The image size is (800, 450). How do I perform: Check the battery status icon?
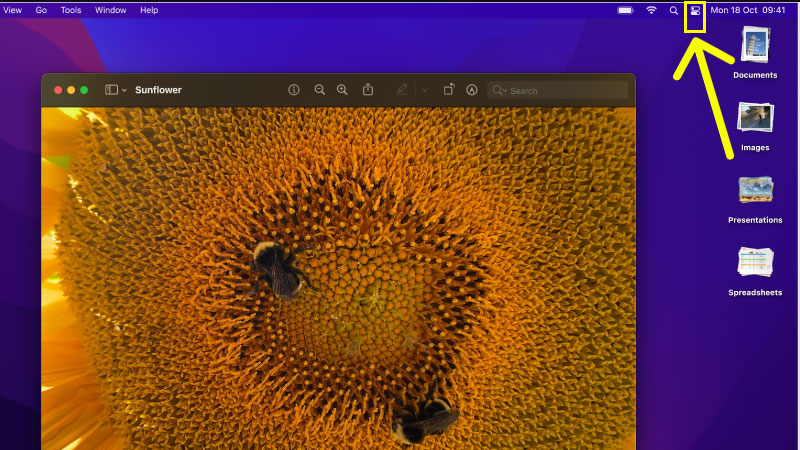[626, 10]
